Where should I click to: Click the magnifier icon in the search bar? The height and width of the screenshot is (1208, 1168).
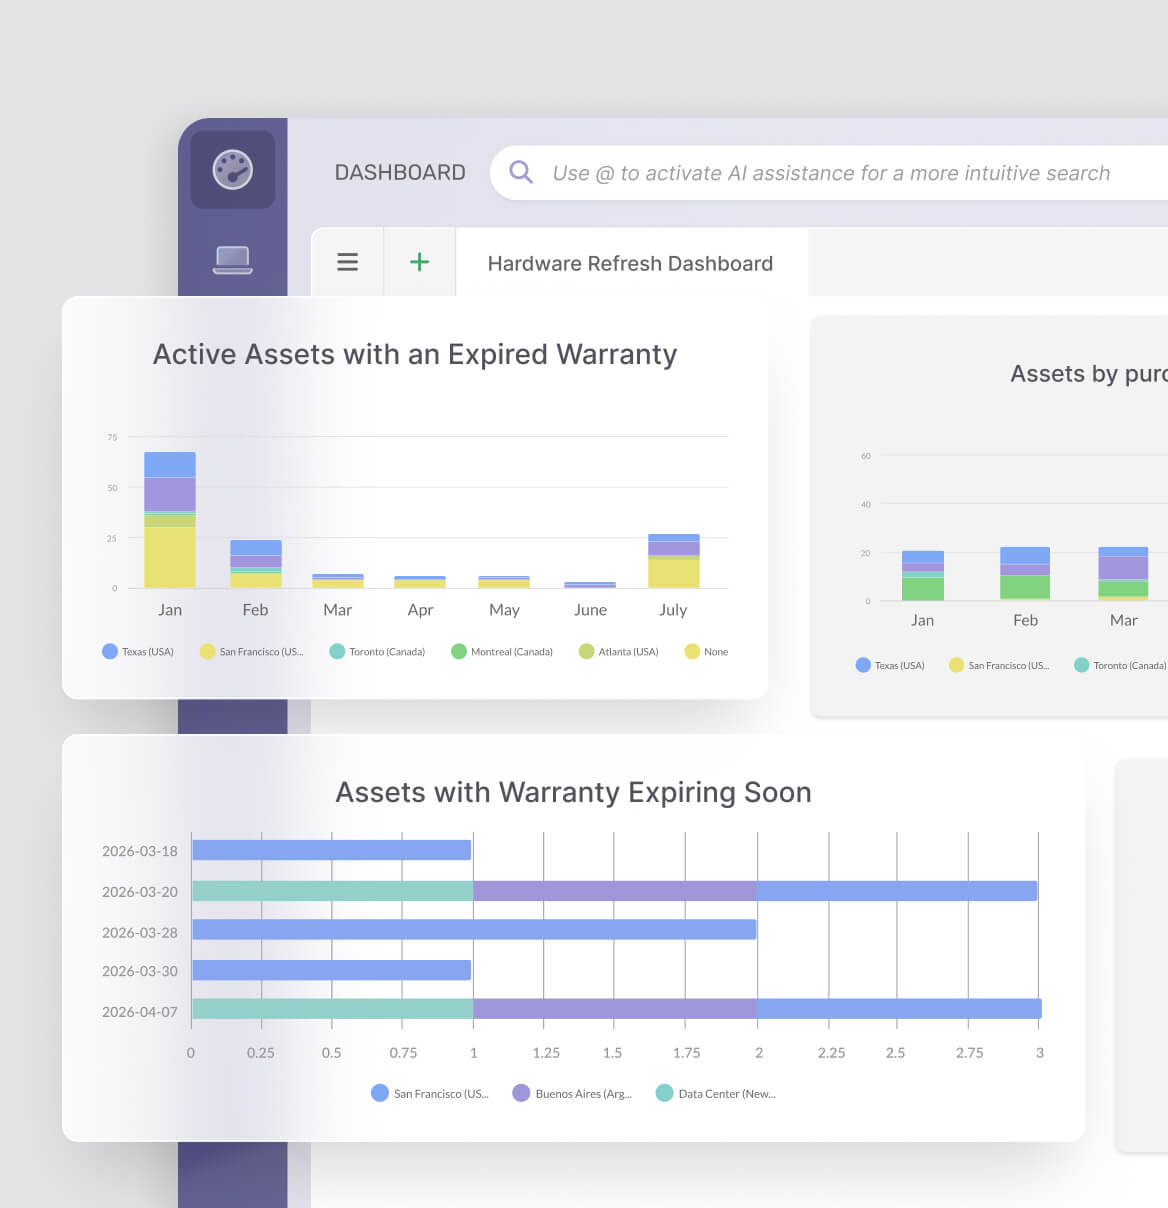pyautogui.click(x=520, y=171)
